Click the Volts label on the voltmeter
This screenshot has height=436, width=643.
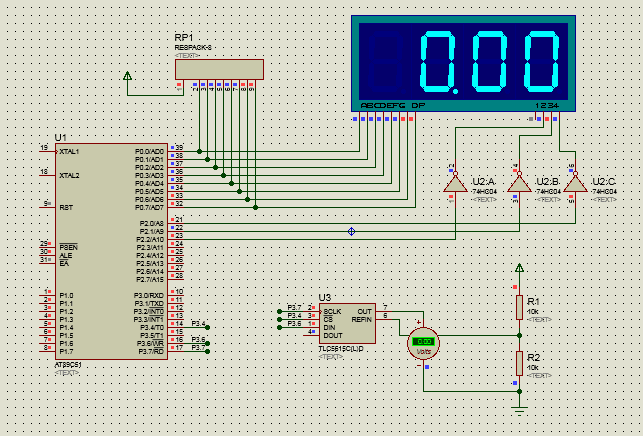pos(424,352)
